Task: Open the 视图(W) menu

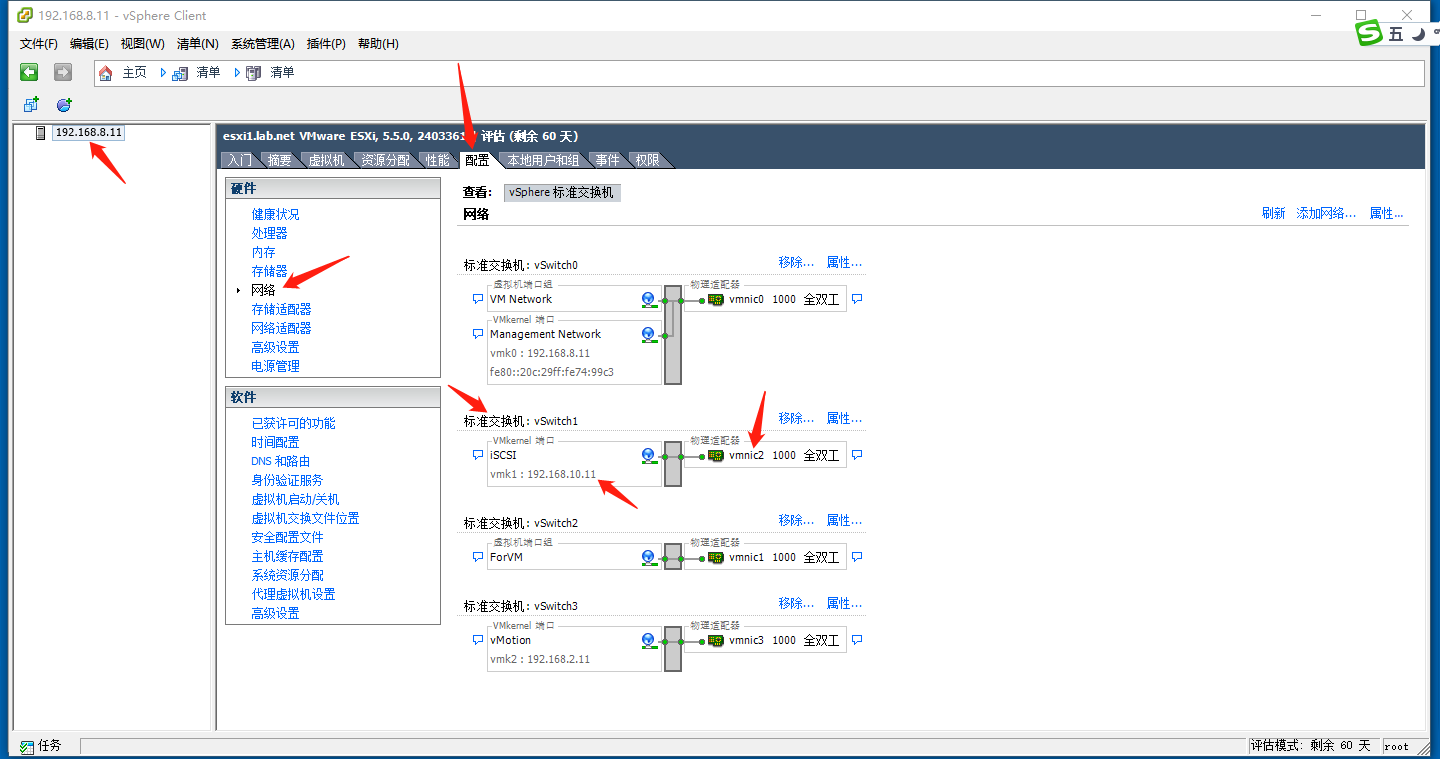Action: coord(142,44)
